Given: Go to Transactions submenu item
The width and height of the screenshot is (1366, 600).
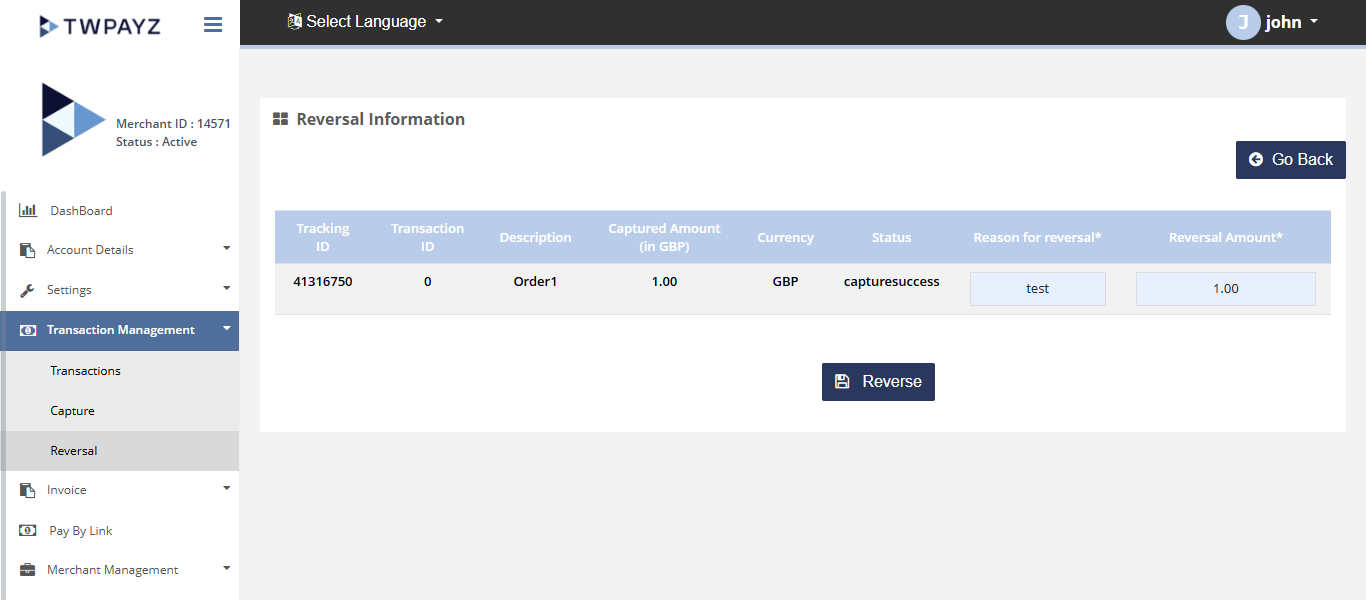Looking at the screenshot, I should click(86, 371).
